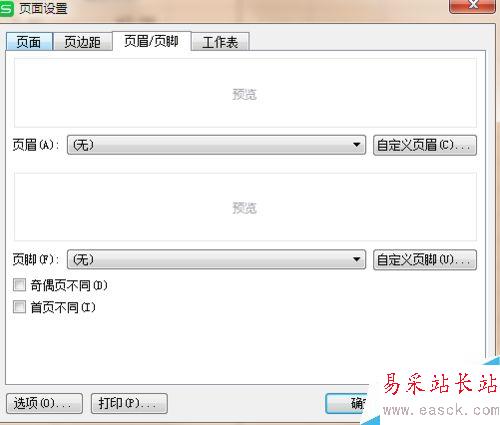Close the 页面设置 dialog window
Screen dimensions: 500x425
click(x=472, y=5)
